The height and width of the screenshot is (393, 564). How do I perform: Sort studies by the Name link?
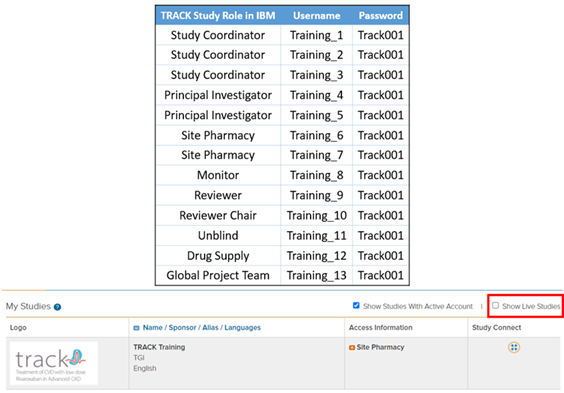(x=153, y=328)
